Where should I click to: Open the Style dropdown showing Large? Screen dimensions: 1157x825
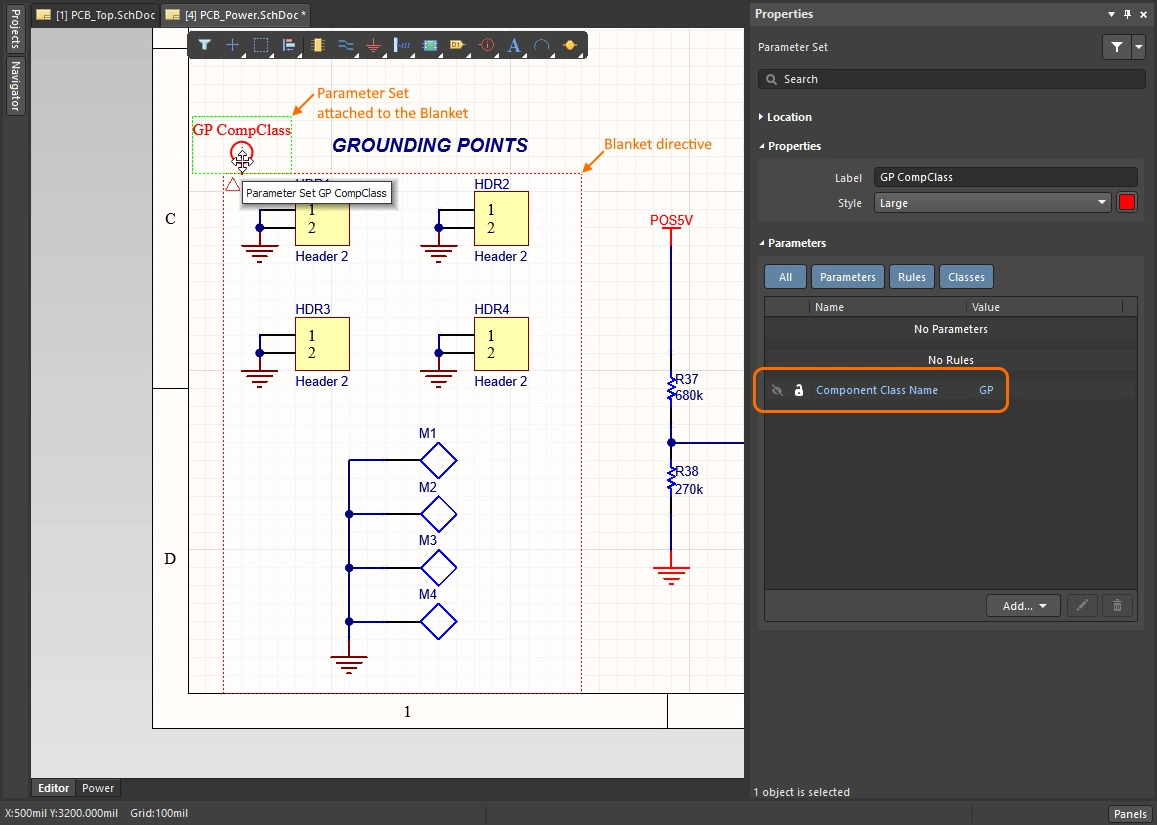coord(992,203)
